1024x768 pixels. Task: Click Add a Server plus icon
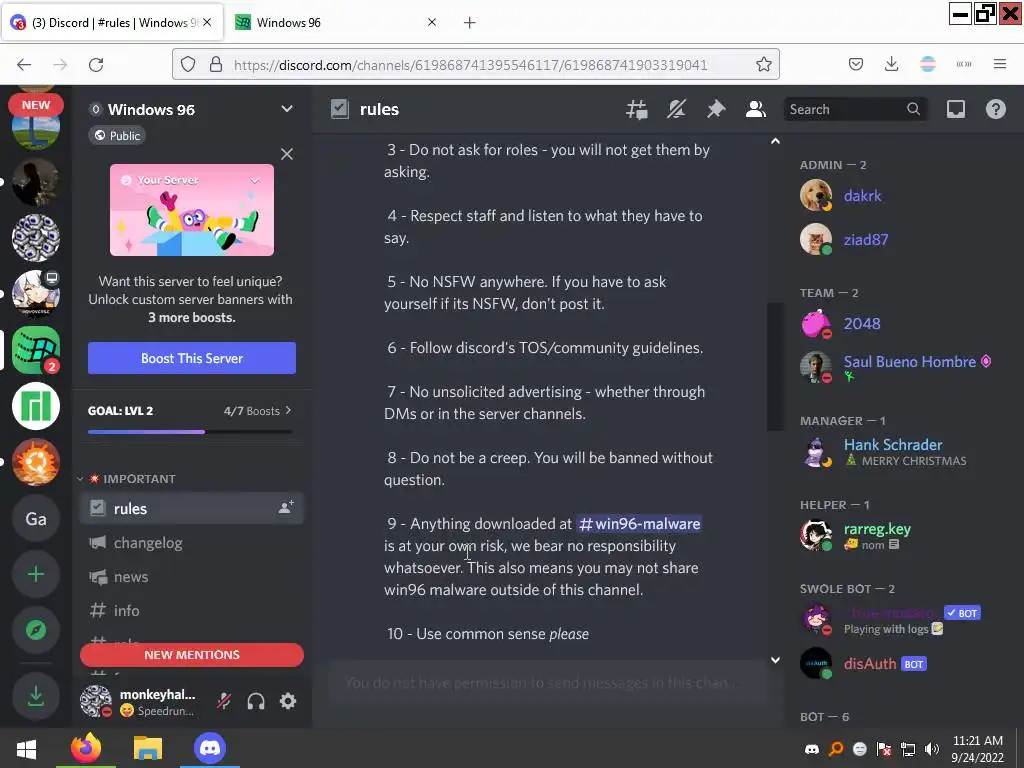click(36, 575)
